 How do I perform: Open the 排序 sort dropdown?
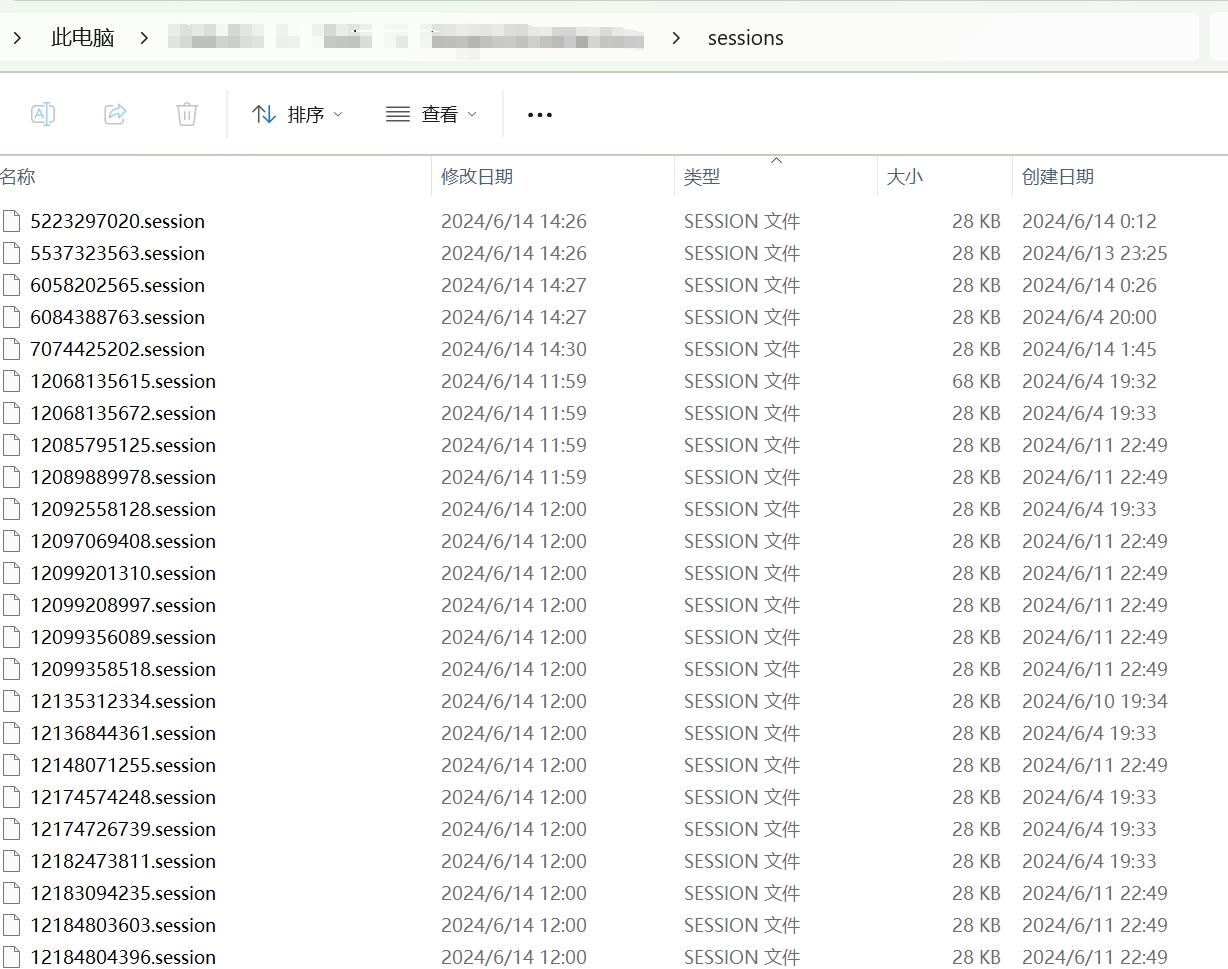click(297, 115)
